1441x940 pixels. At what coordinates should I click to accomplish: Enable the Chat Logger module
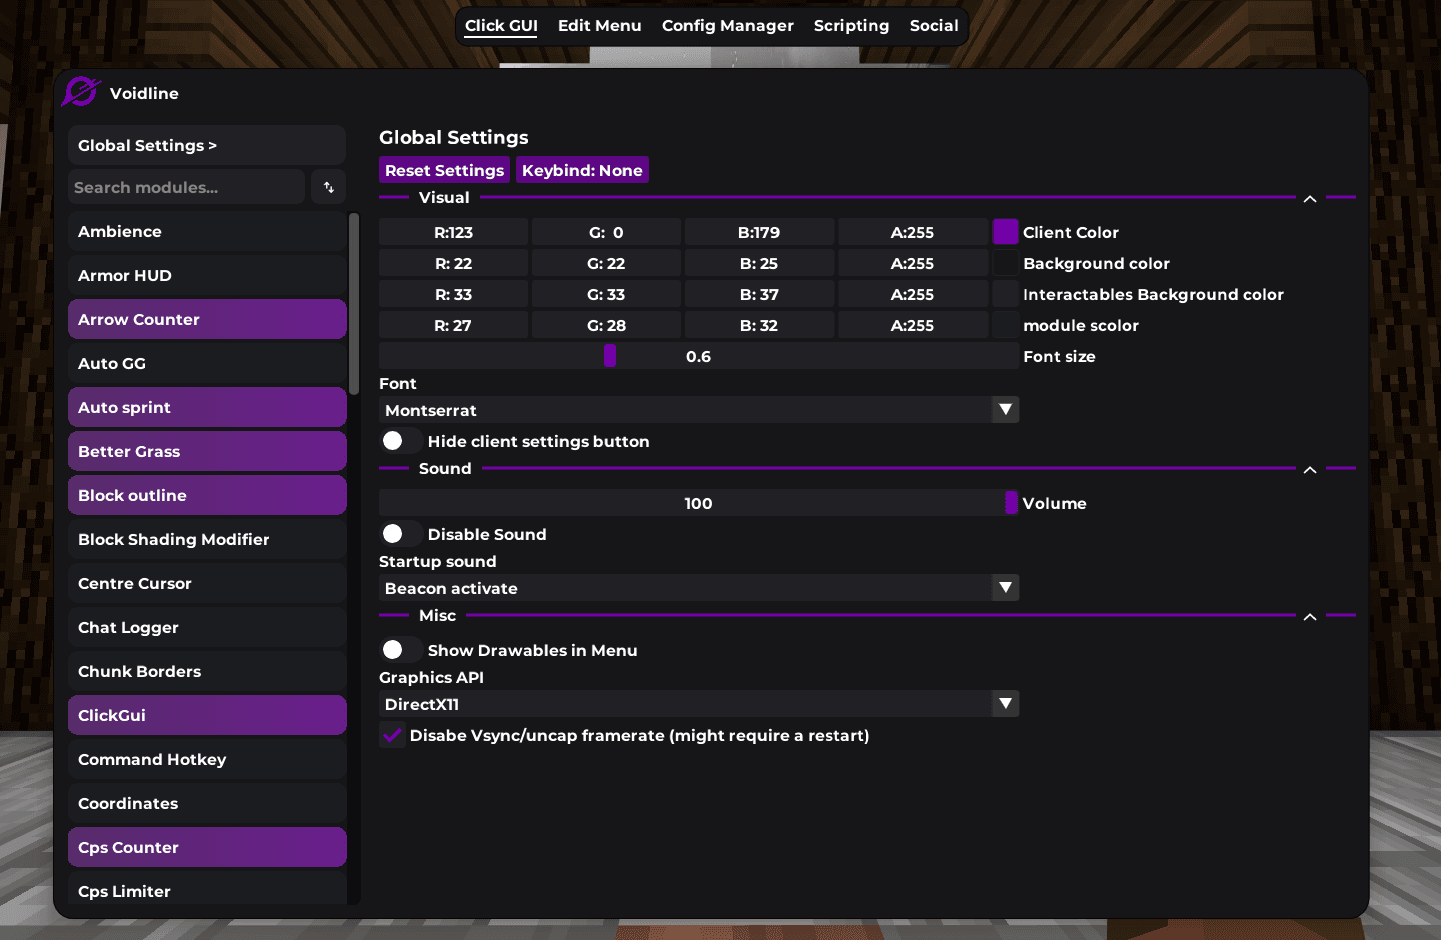[207, 627]
